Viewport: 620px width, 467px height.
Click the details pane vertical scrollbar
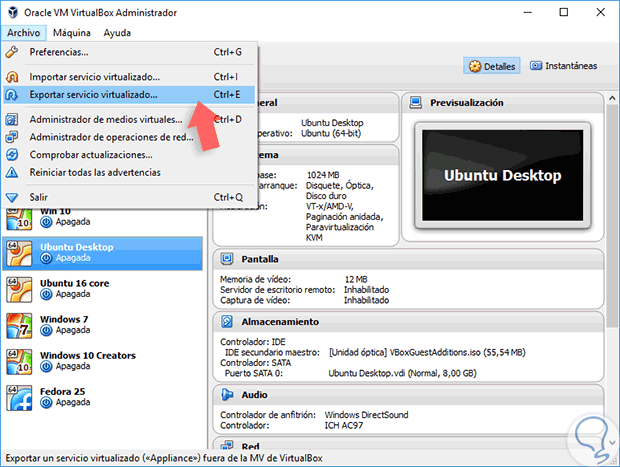click(612, 216)
